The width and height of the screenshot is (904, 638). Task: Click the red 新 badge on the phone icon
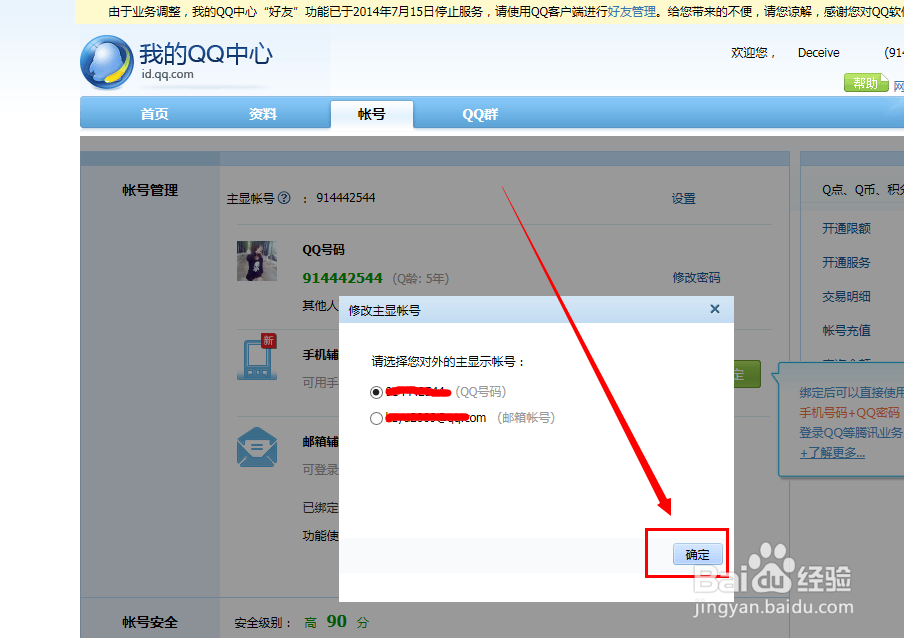269,340
